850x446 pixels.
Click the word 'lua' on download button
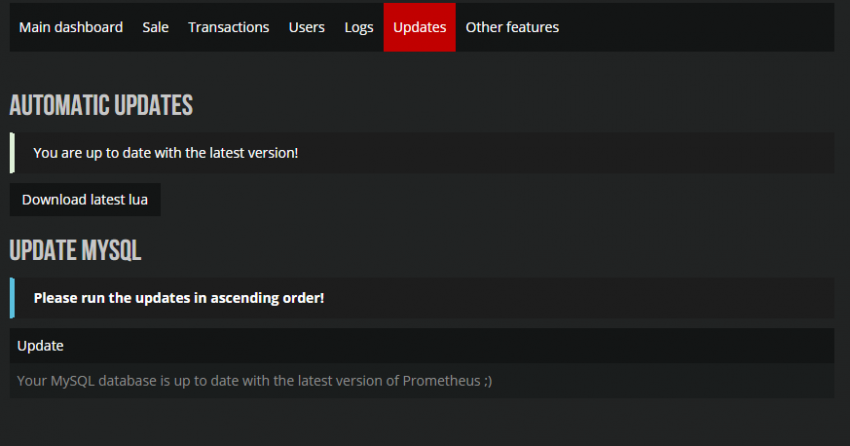click(138, 199)
